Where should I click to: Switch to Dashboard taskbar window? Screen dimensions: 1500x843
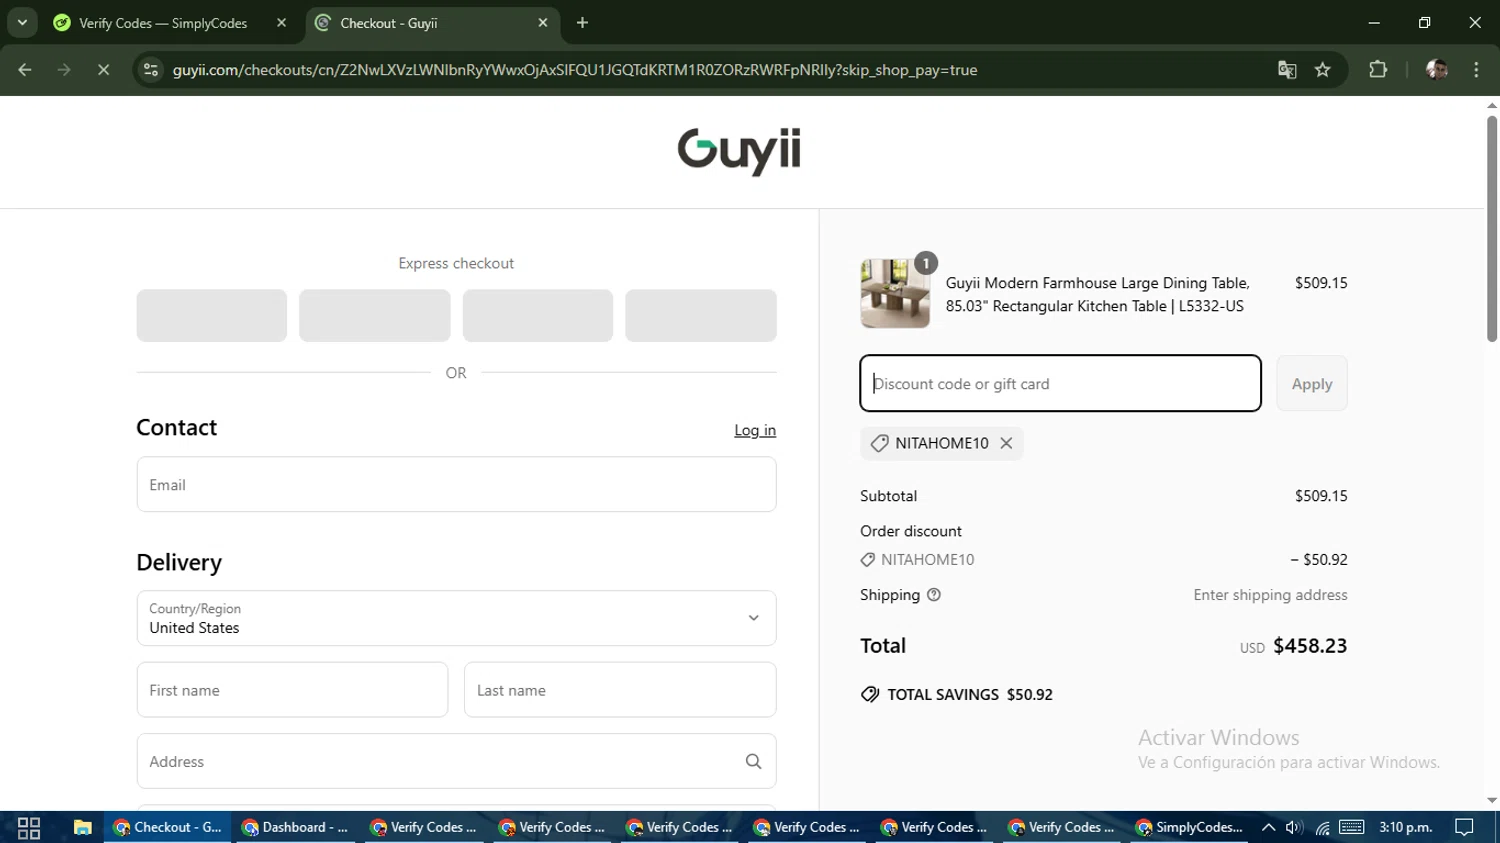pos(295,827)
